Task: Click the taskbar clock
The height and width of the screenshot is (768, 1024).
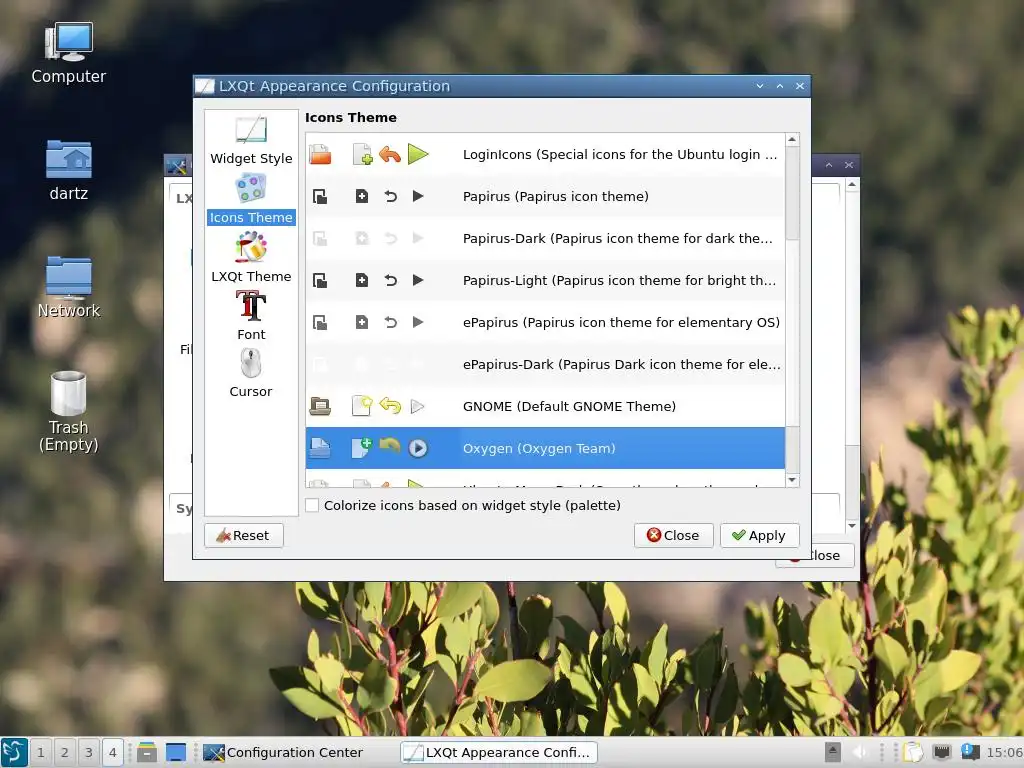Action: point(1004,752)
